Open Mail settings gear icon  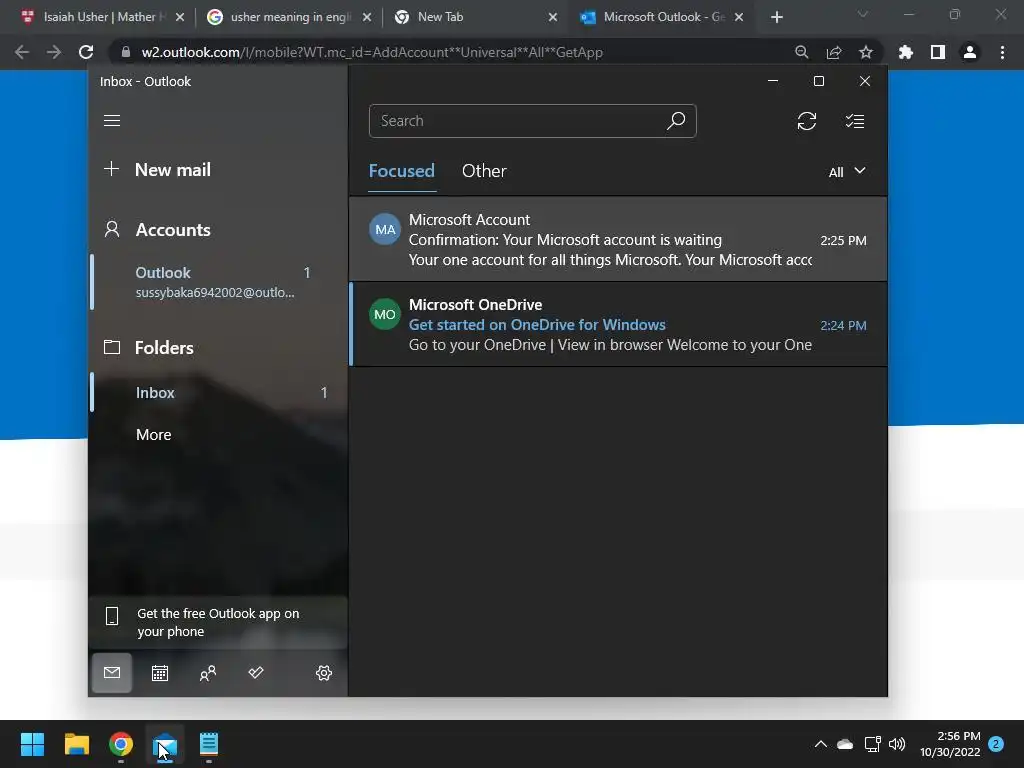[x=324, y=673]
